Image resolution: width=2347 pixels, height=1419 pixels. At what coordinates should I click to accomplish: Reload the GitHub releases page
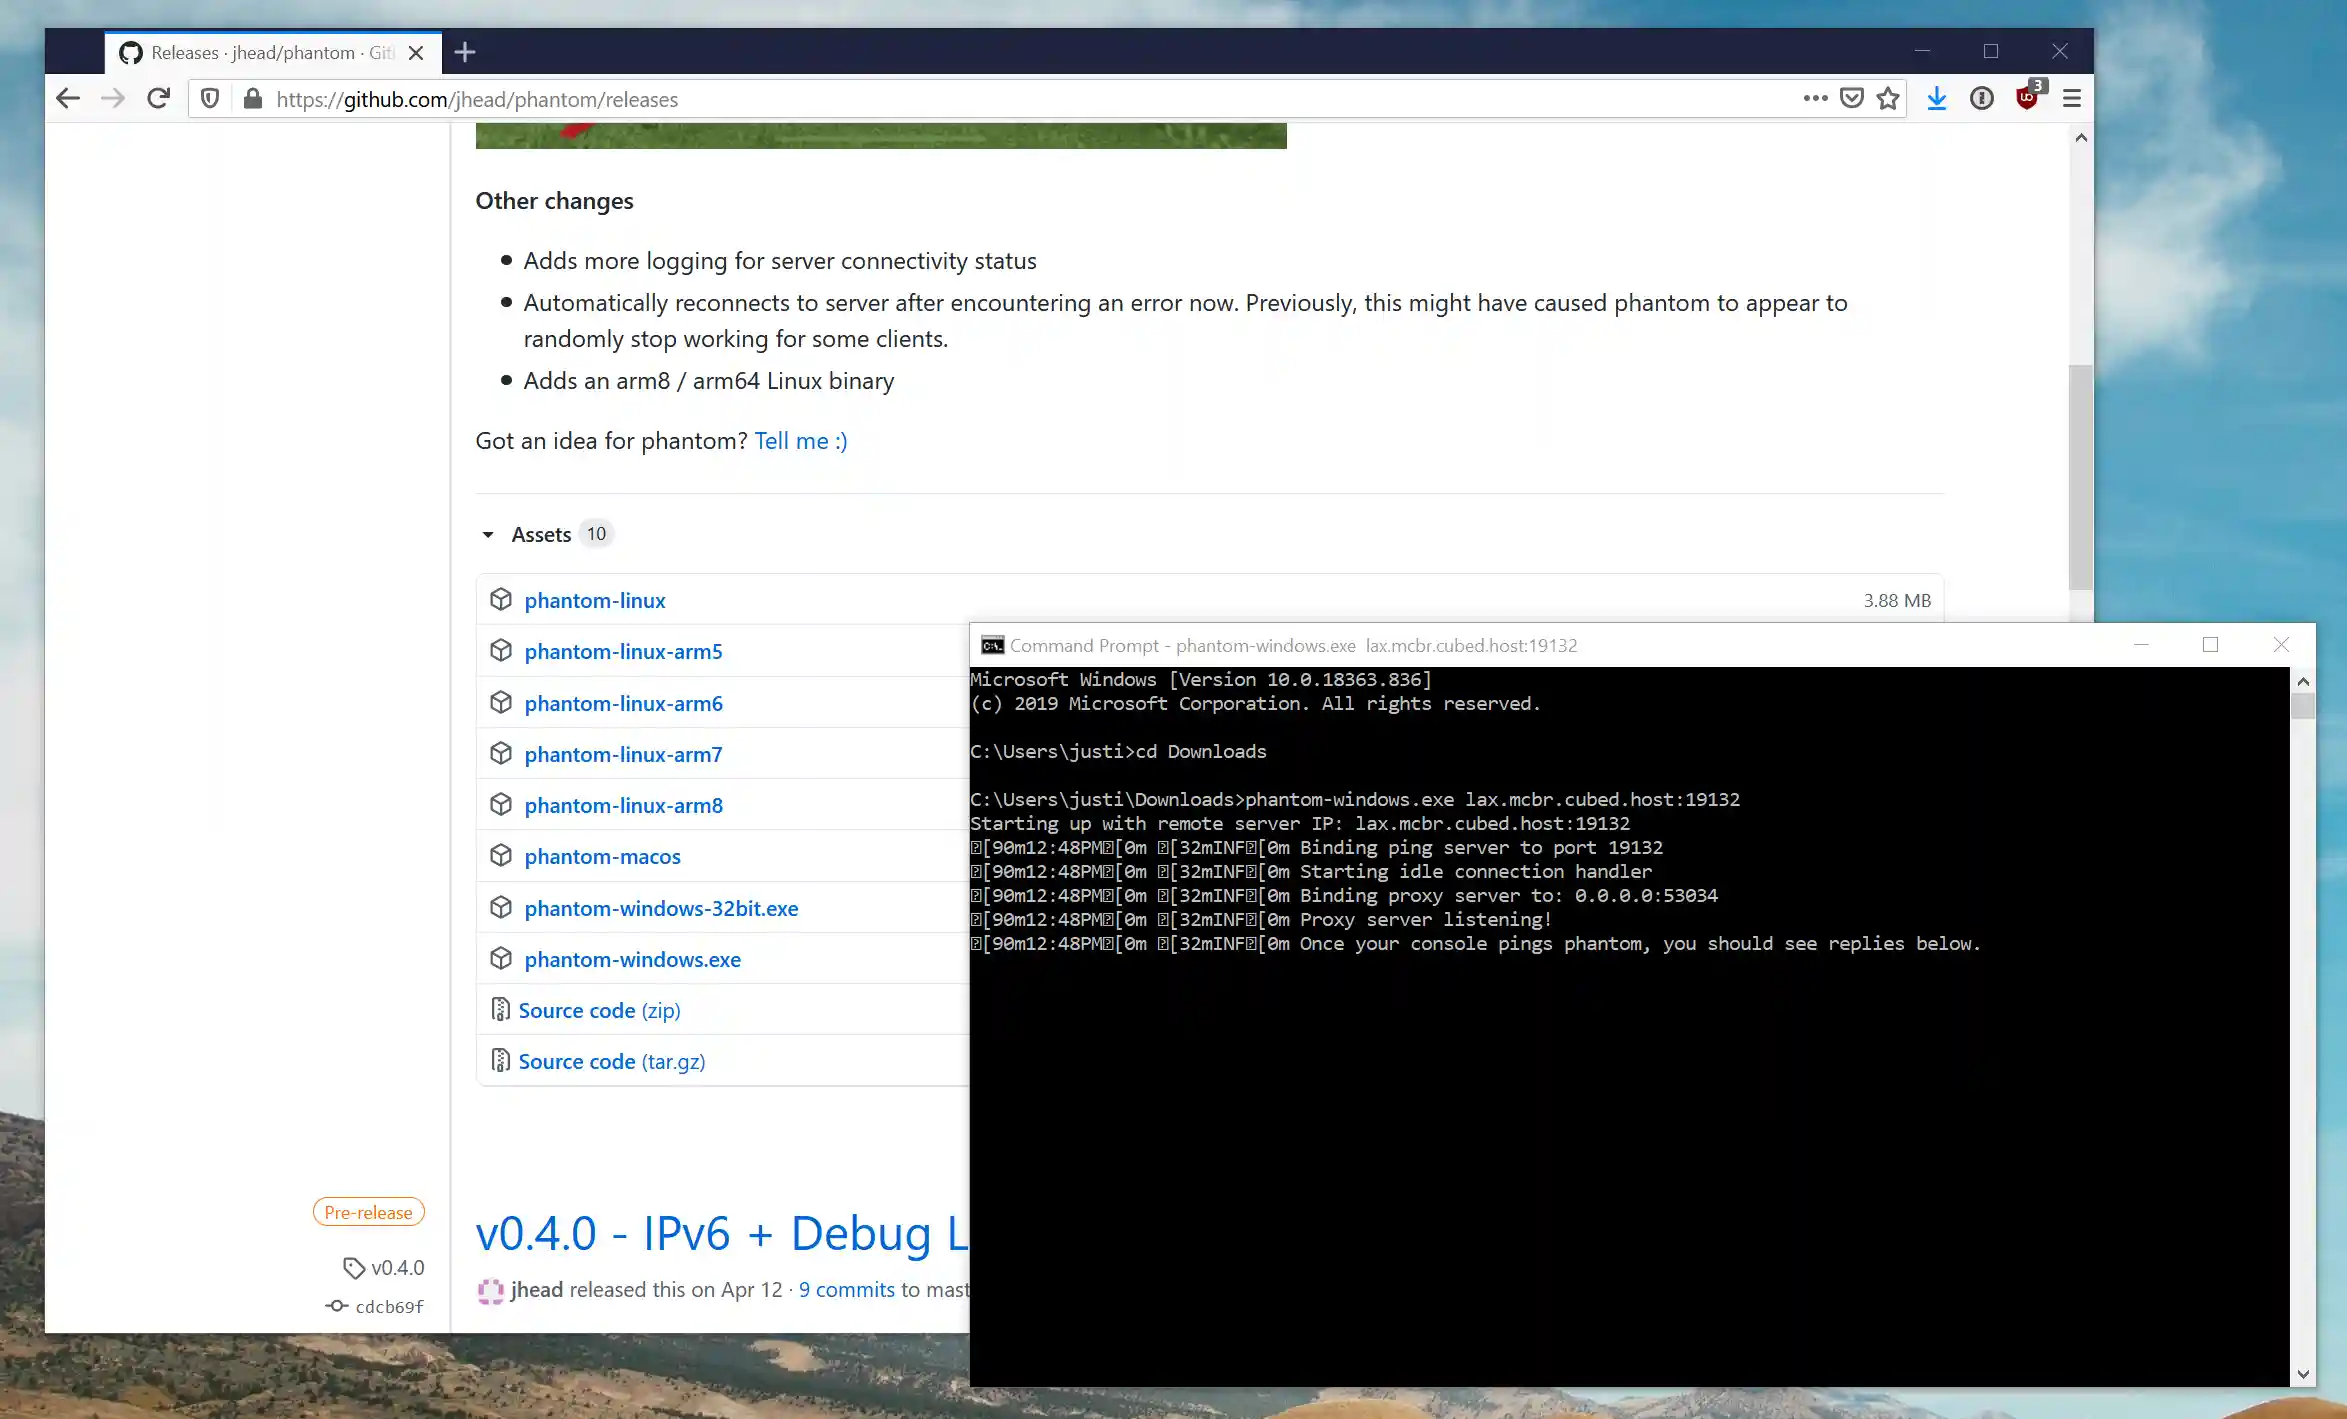tap(158, 99)
